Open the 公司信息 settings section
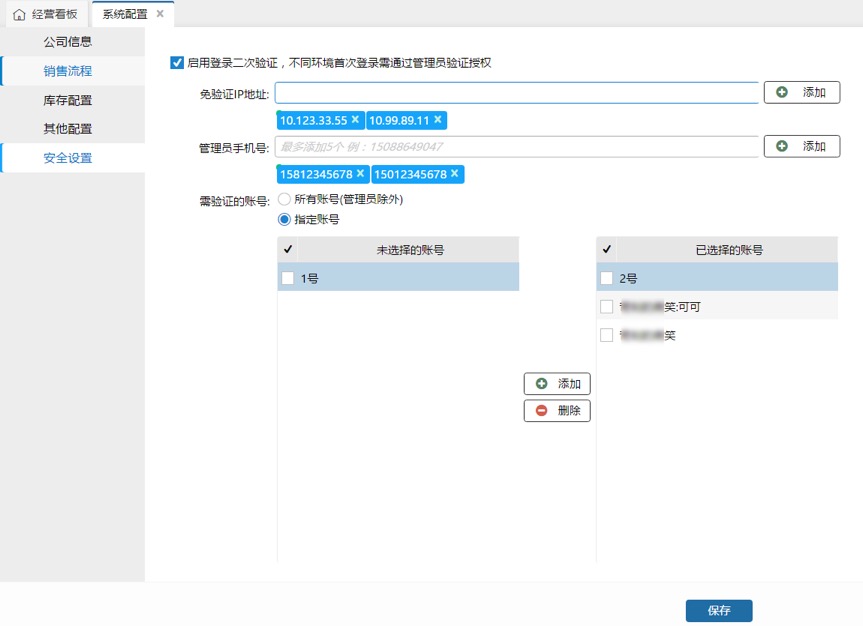The image size is (863, 626). (68, 42)
